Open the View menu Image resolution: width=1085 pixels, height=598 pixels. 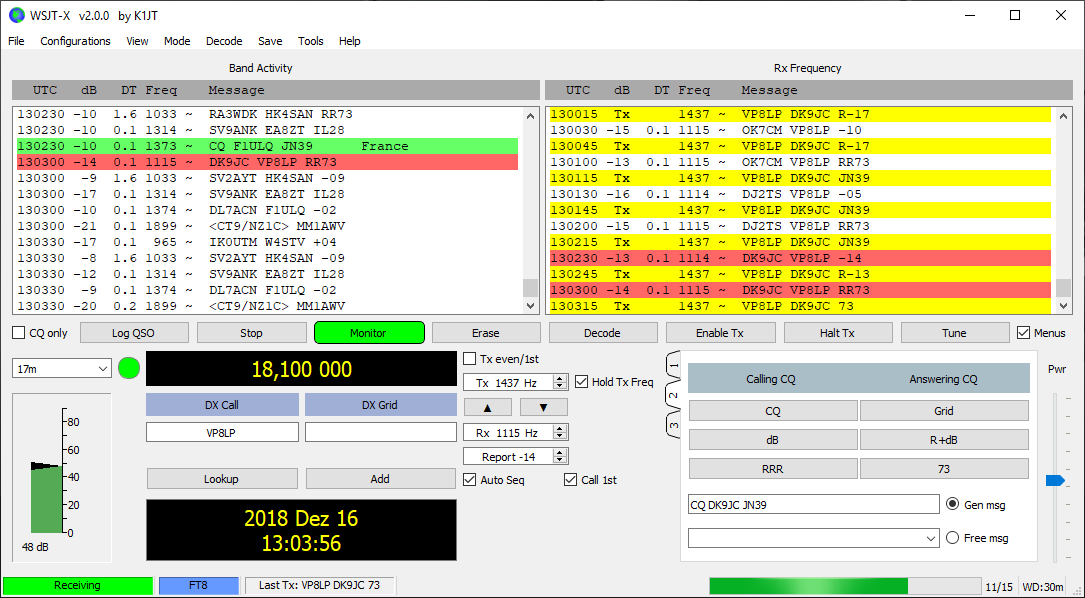[137, 41]
